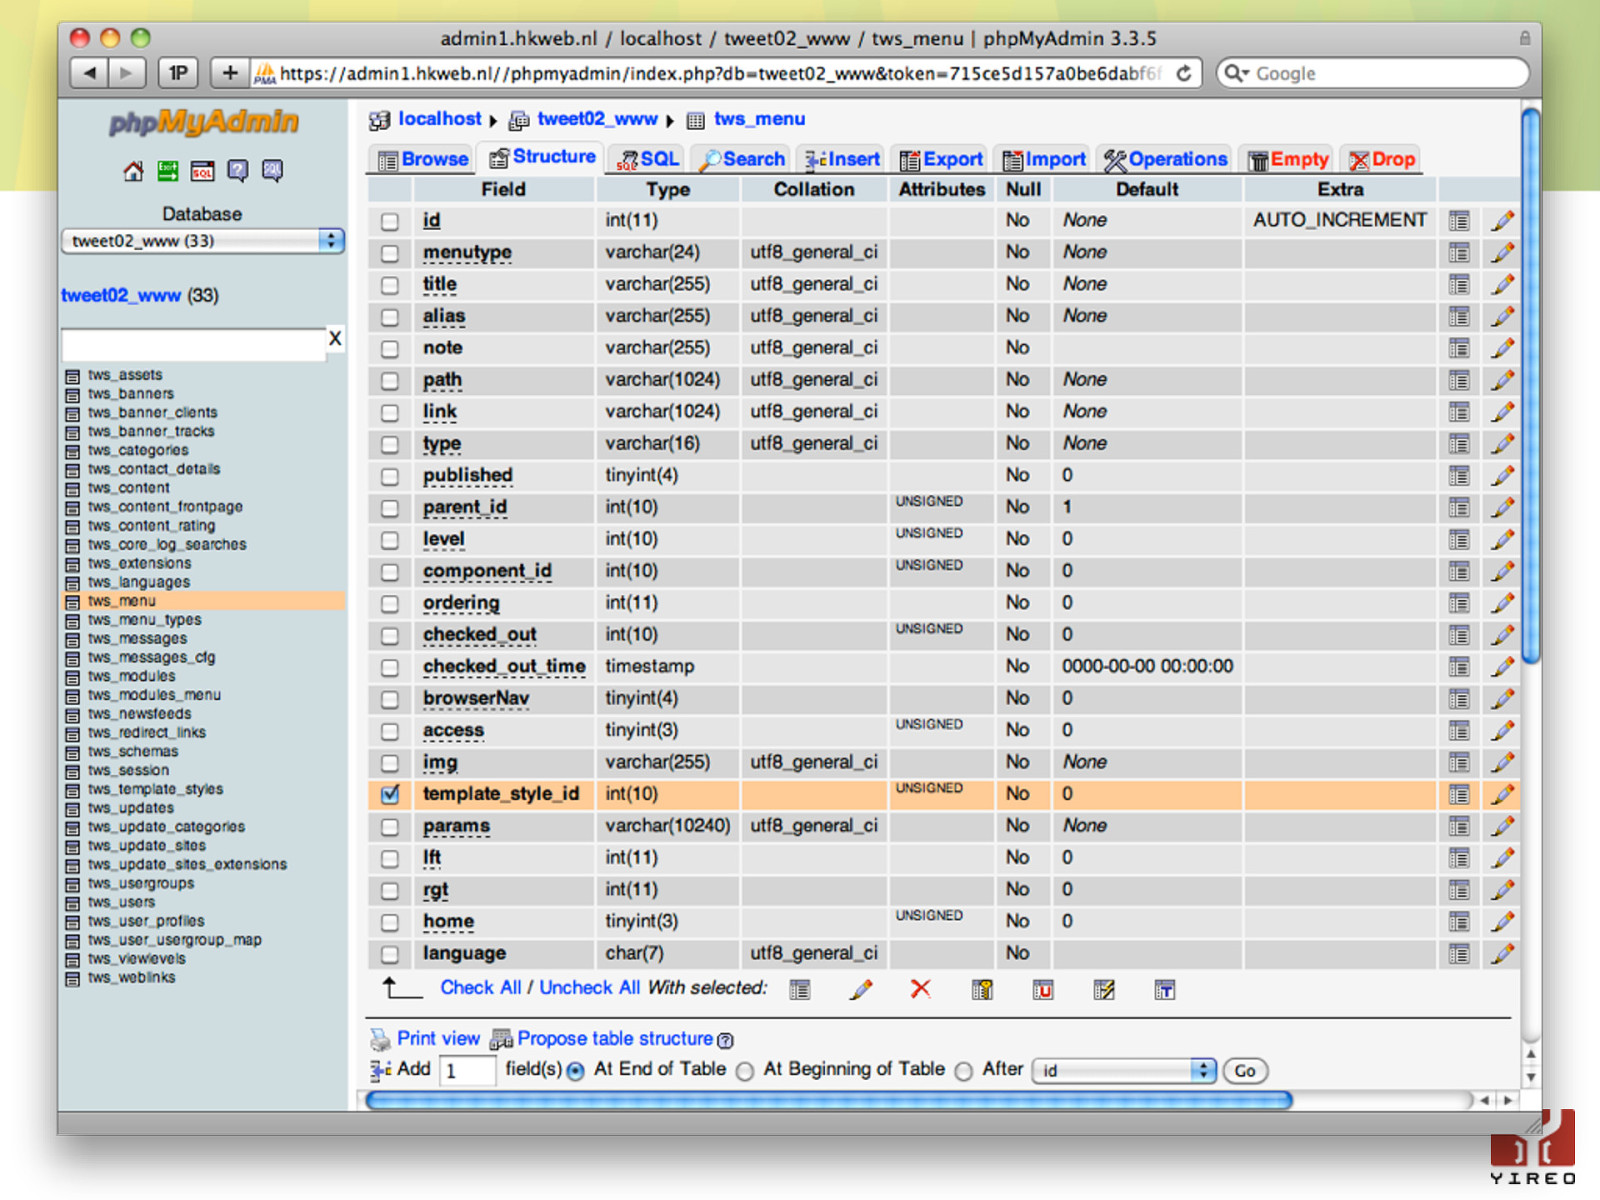
Task: Click Check All link
Action: click(481, 988)
